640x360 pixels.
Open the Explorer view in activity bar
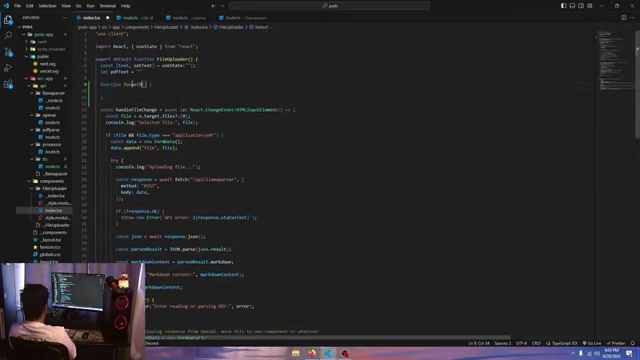[x=8, y=20]
